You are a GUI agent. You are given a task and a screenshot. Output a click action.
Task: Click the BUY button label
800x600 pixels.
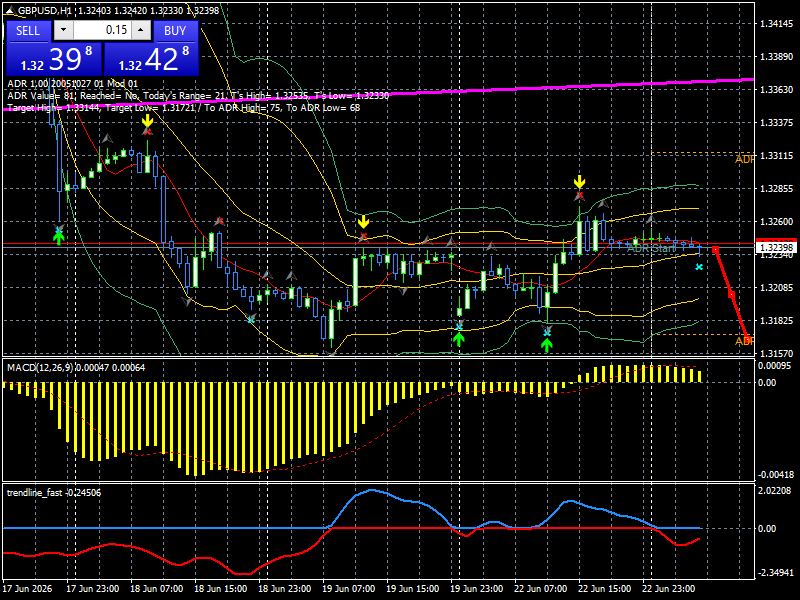point(175,31)
